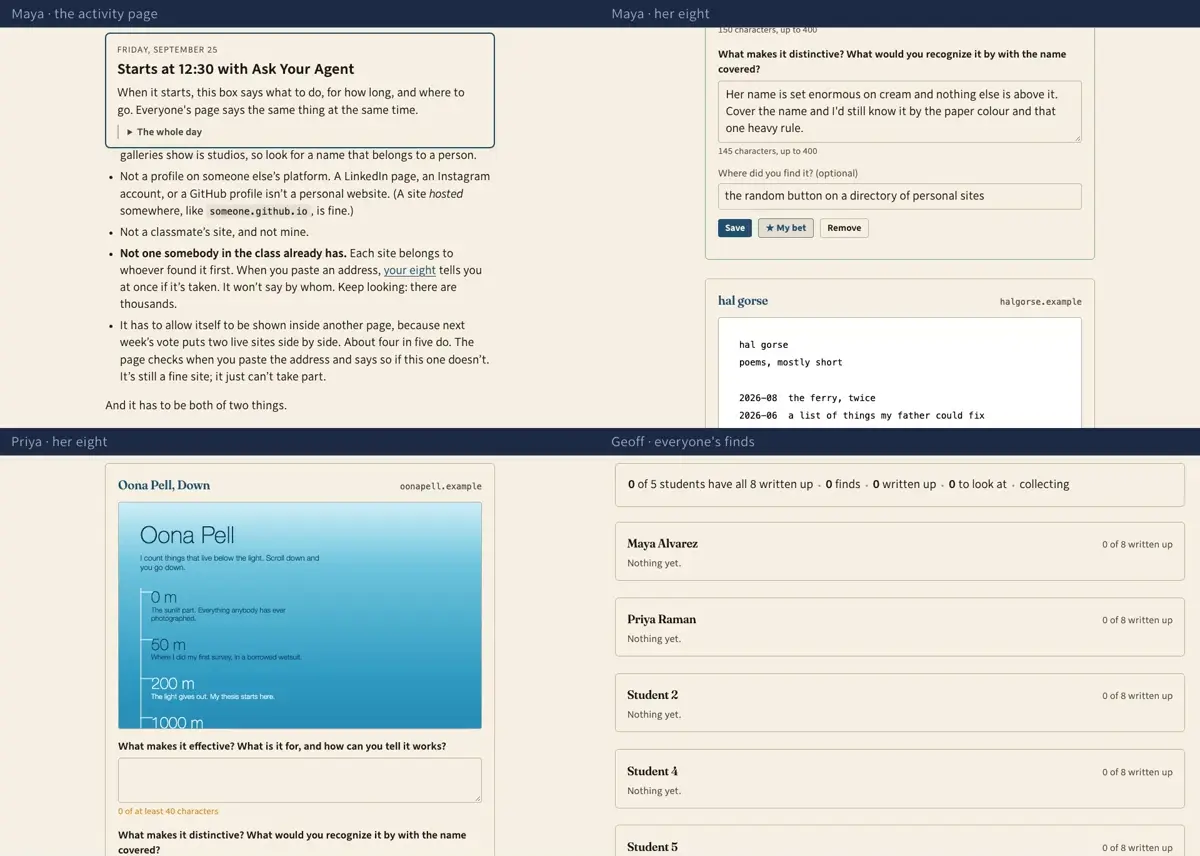
Task: Click the "145 characters, up to 400" counter
Action: (x=767, y=152)
